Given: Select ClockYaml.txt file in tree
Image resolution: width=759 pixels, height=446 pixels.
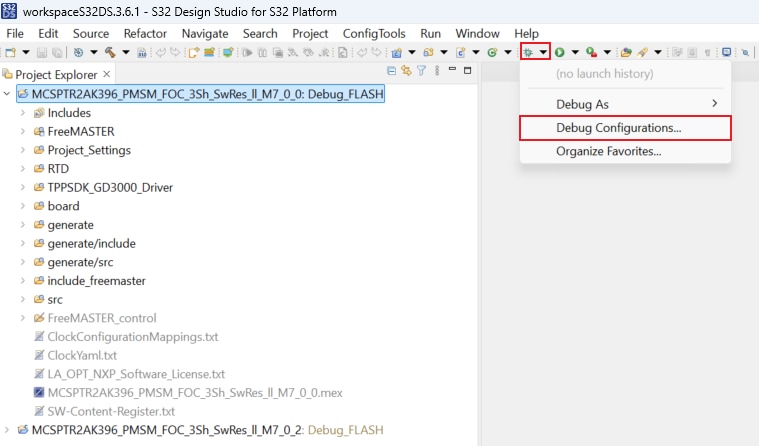Looking at the screenshot, I should tap(82, 355).
